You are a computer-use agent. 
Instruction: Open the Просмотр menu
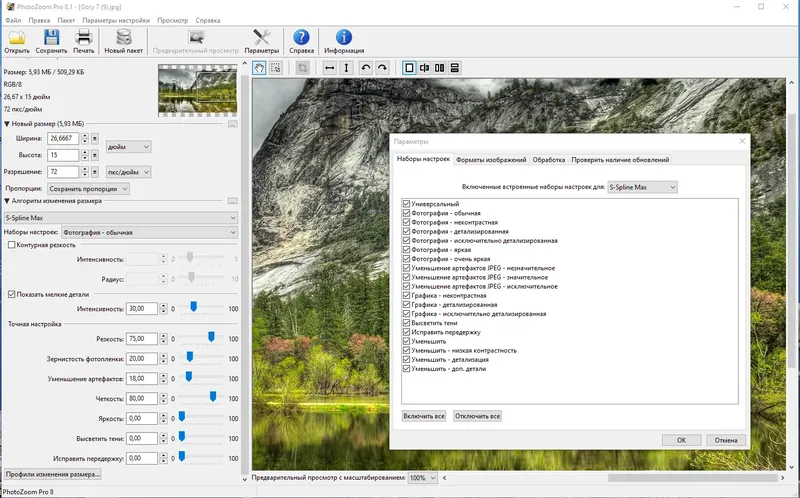point(172,20)
